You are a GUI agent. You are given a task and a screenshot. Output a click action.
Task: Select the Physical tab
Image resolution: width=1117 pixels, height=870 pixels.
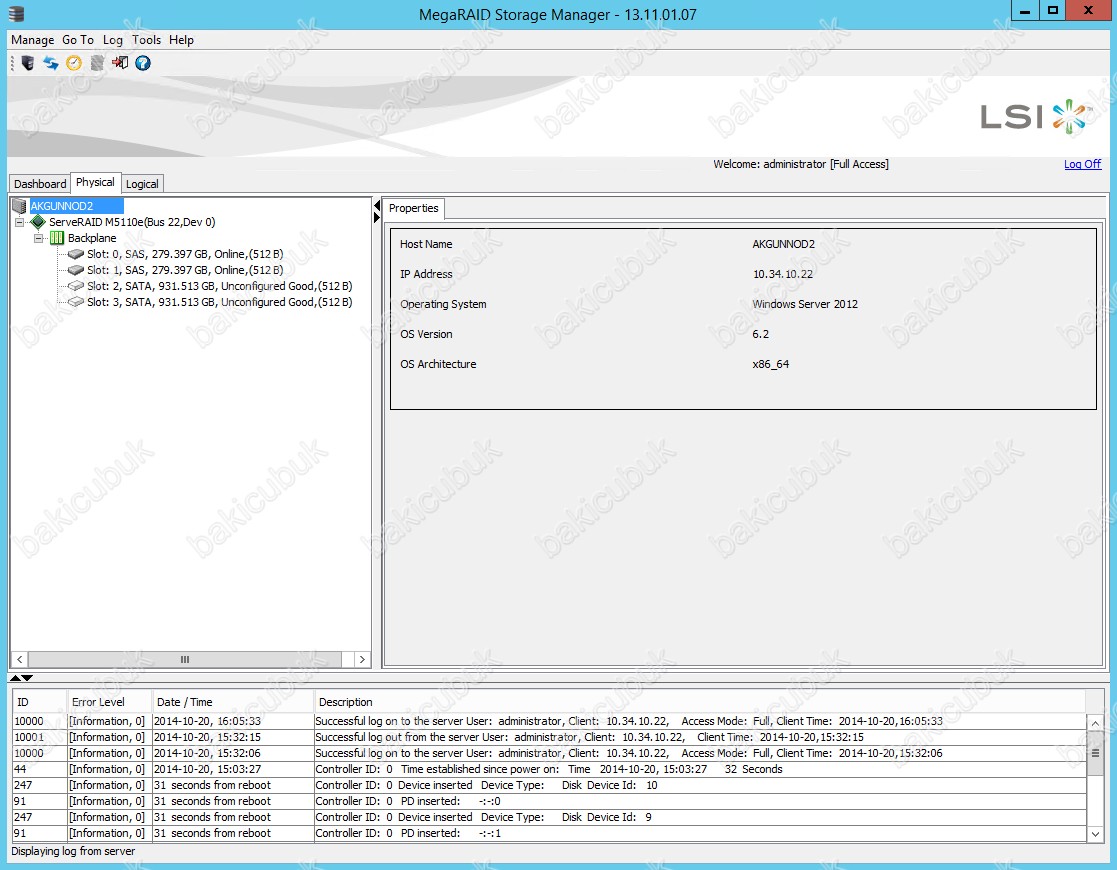(x=95, y=182)
